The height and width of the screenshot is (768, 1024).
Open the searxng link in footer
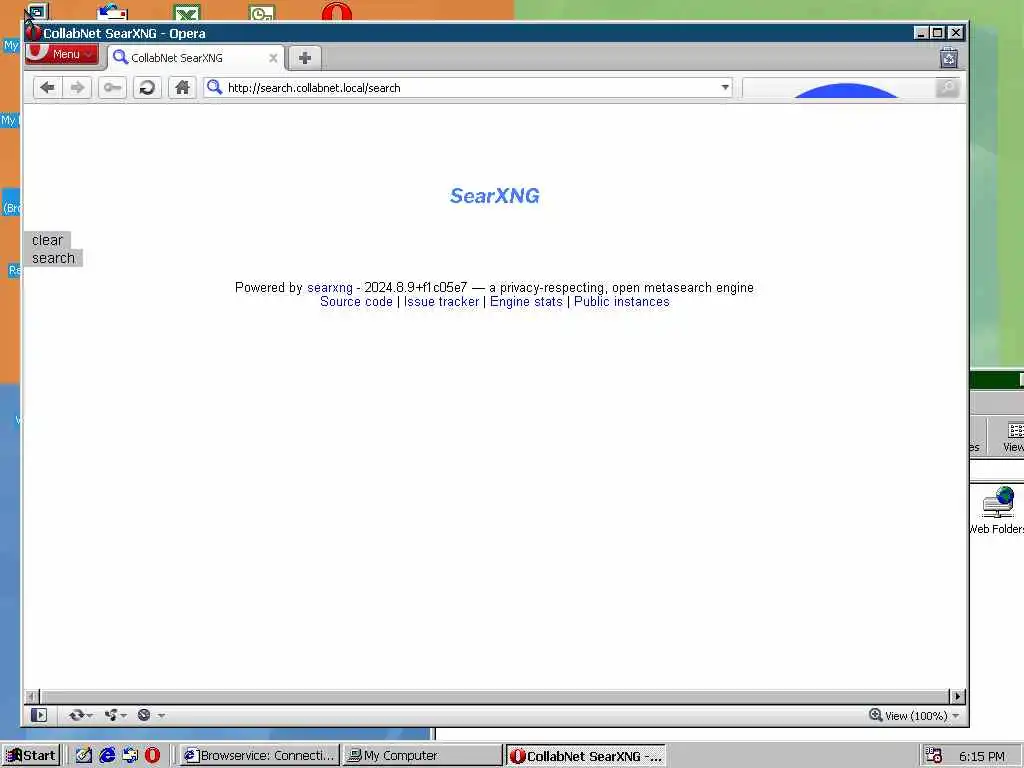(x=330, y=287)
